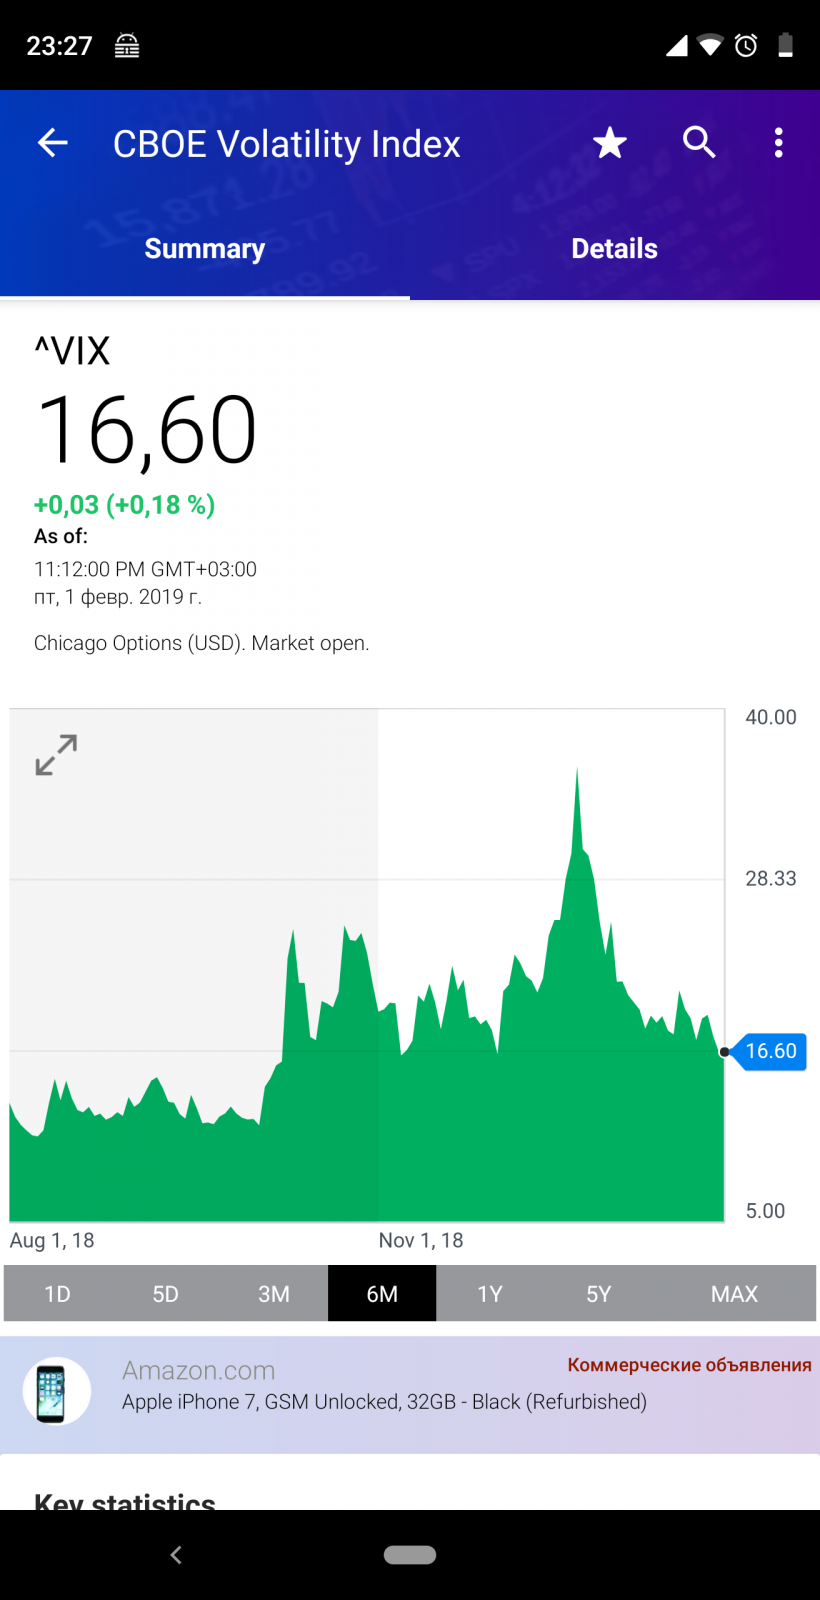Click the Коммерческие объявления label
Viewport: 820px width, 1600px height.
pos(689,1365)
